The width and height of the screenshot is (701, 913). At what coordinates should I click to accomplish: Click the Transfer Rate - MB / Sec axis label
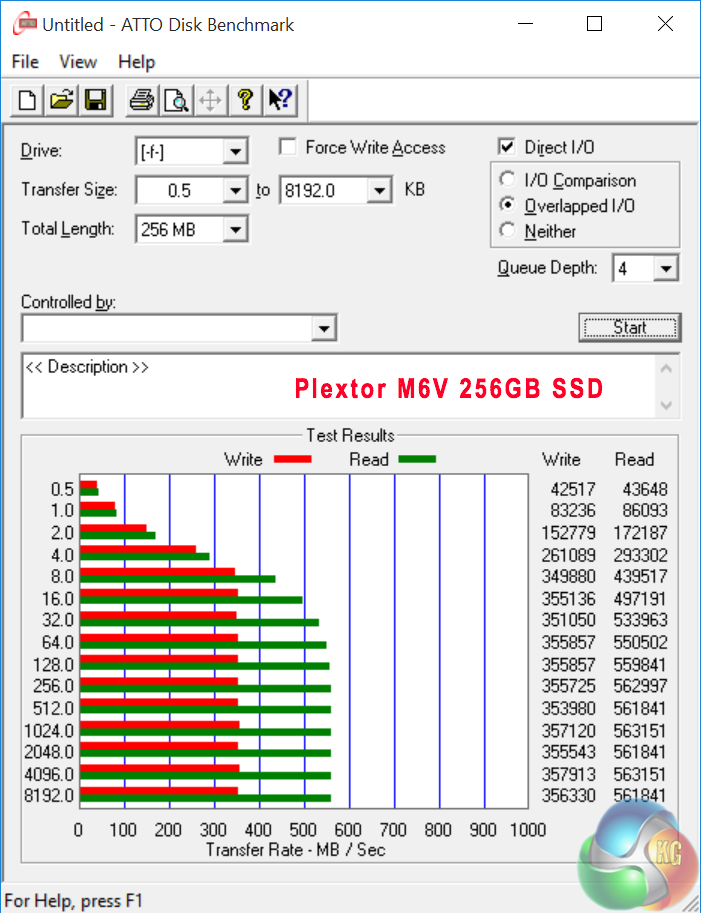(x=295, y=850)
